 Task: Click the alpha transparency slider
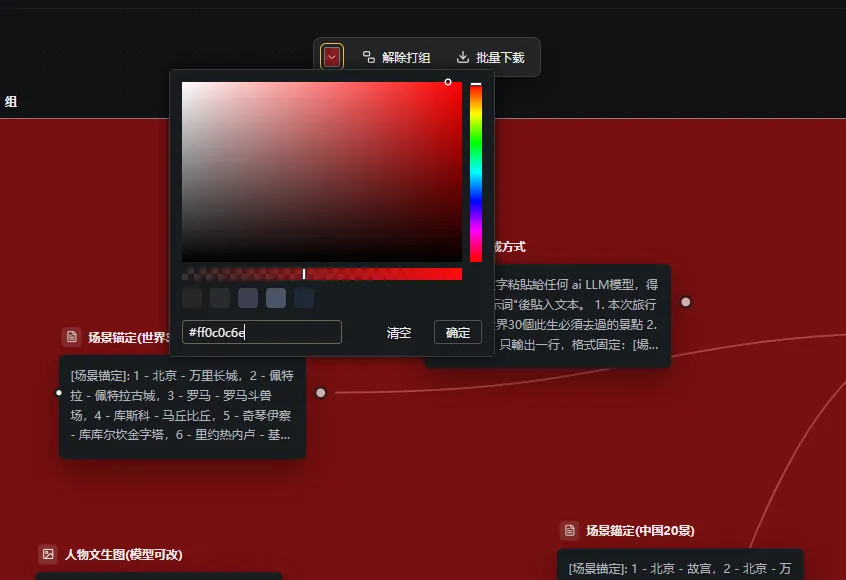[x=322, y=274]
